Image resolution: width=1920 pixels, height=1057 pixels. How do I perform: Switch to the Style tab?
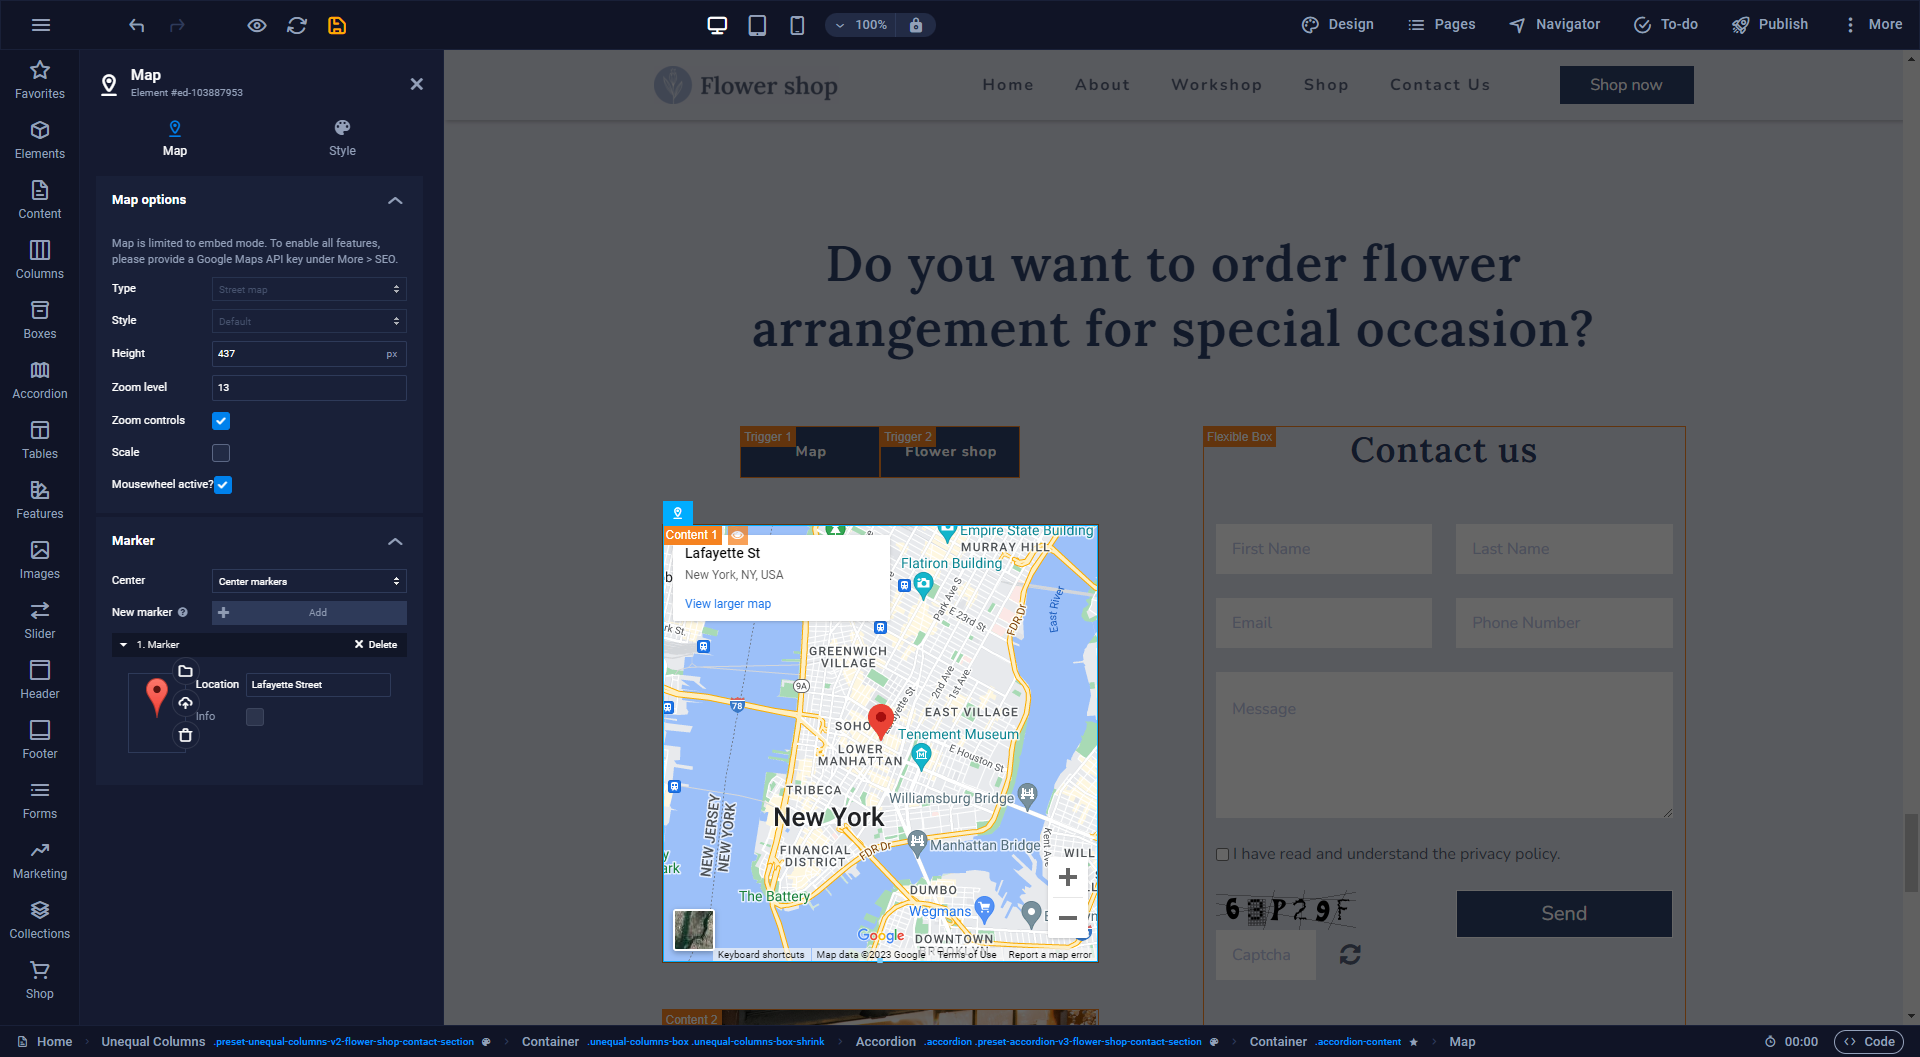point(342,138)
